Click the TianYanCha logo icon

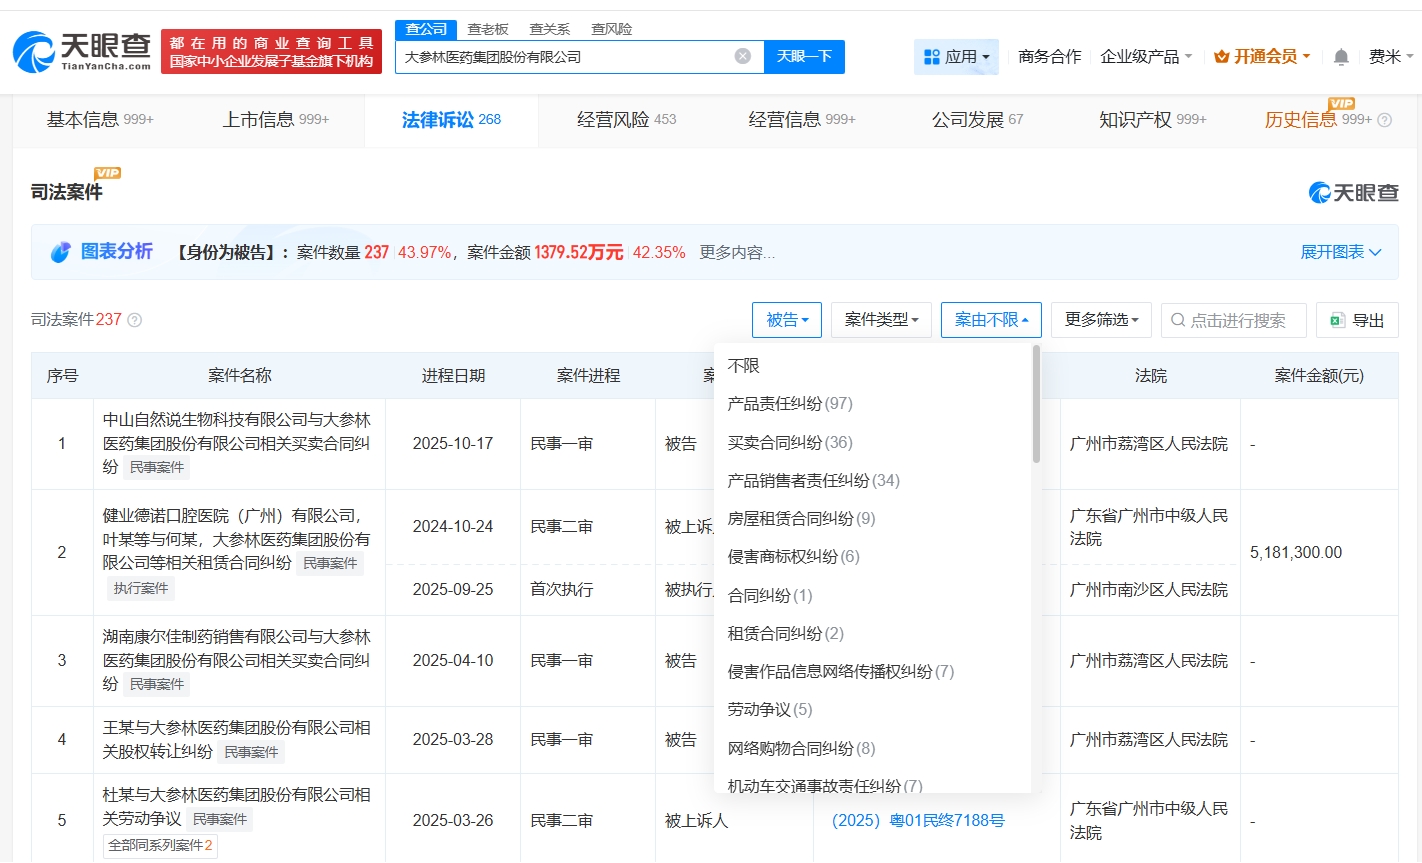click(x=34, y=51)
